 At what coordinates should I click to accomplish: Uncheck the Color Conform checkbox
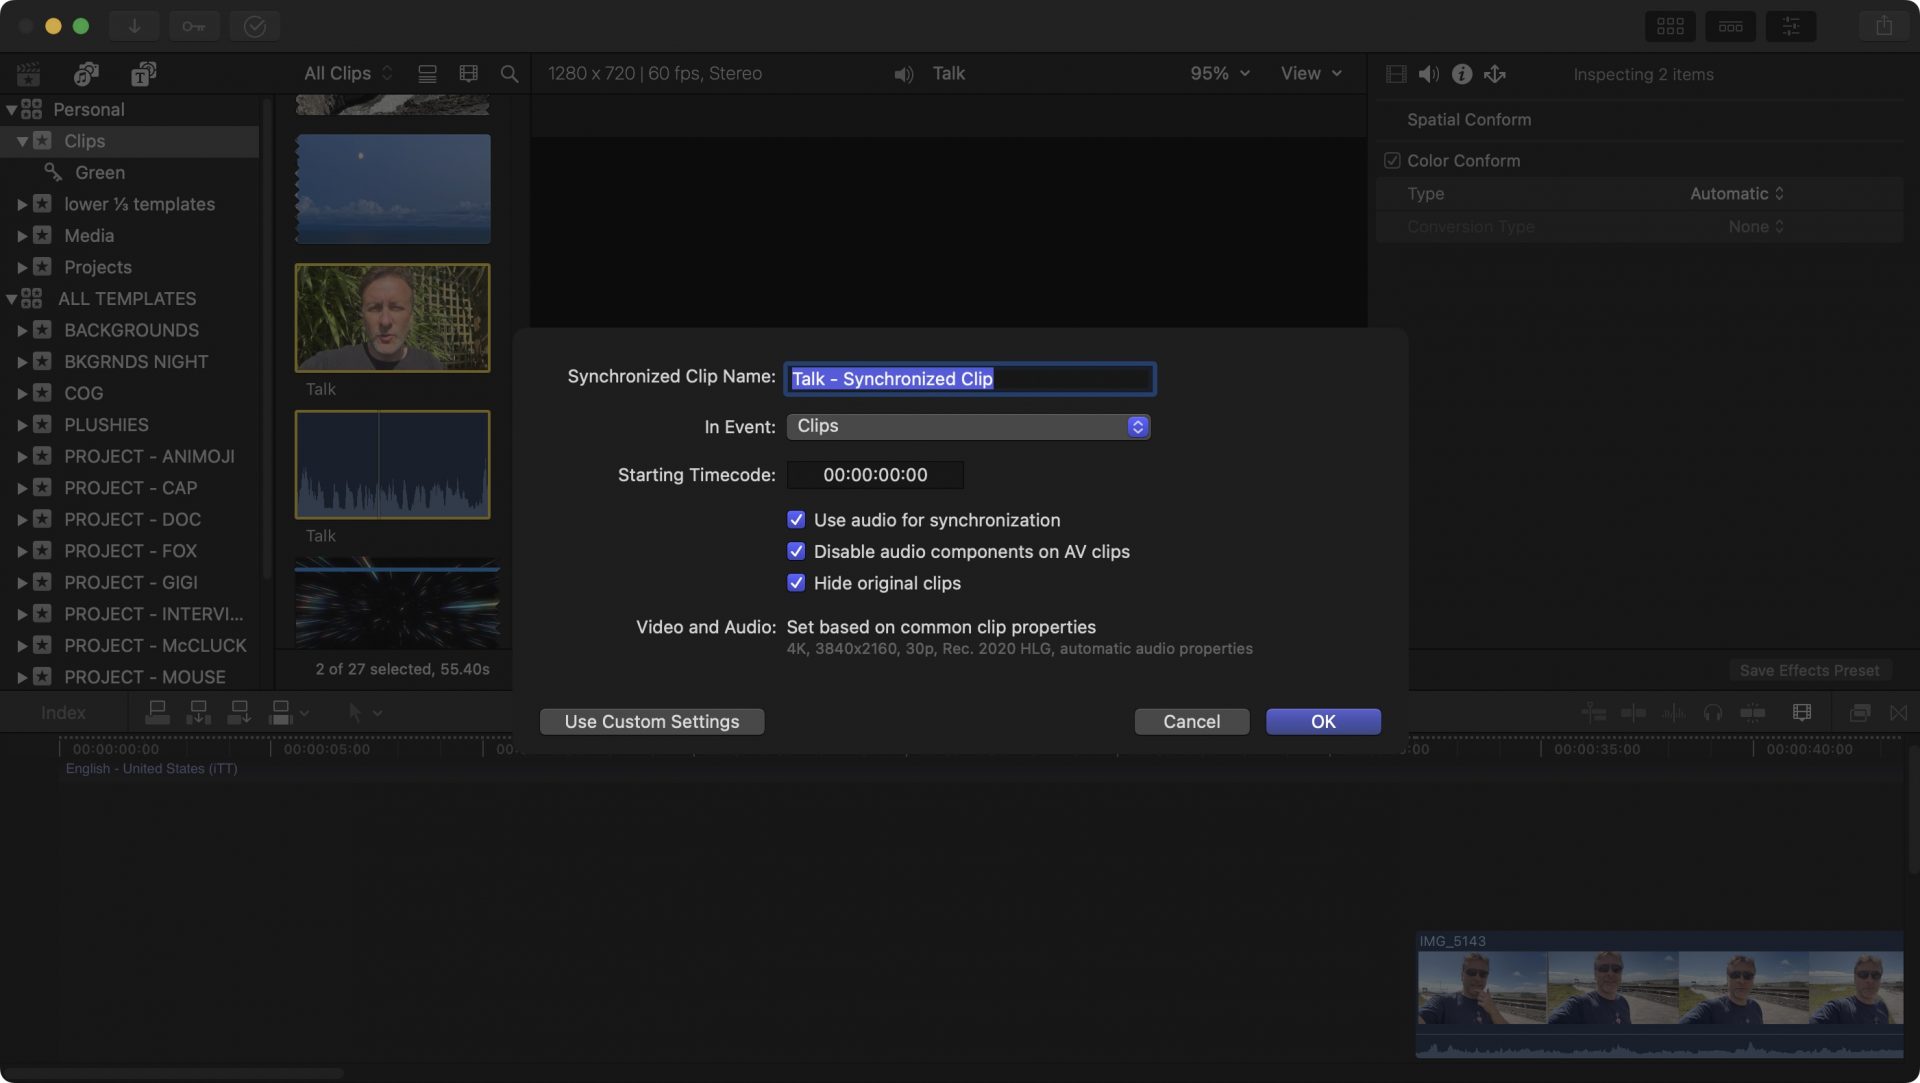1391,160
